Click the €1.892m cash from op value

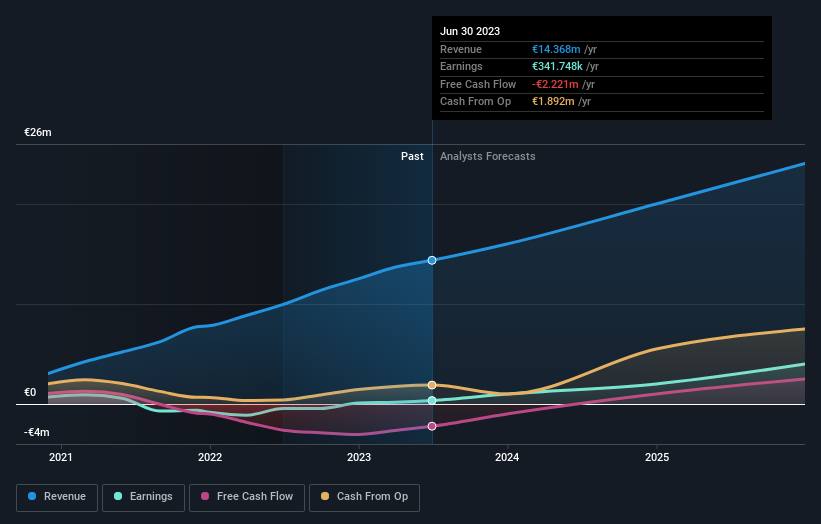point(553,102)
